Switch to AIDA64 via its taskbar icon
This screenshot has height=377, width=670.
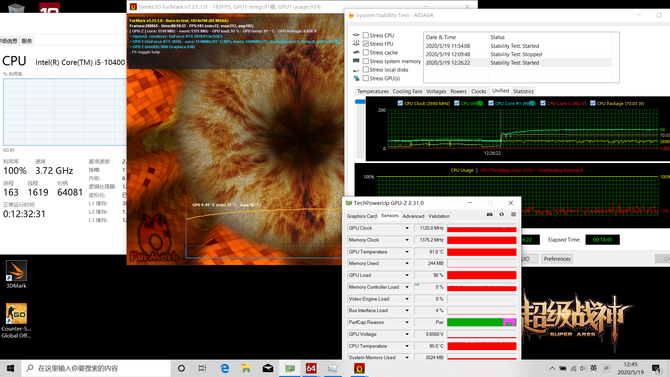pos(311,368)
